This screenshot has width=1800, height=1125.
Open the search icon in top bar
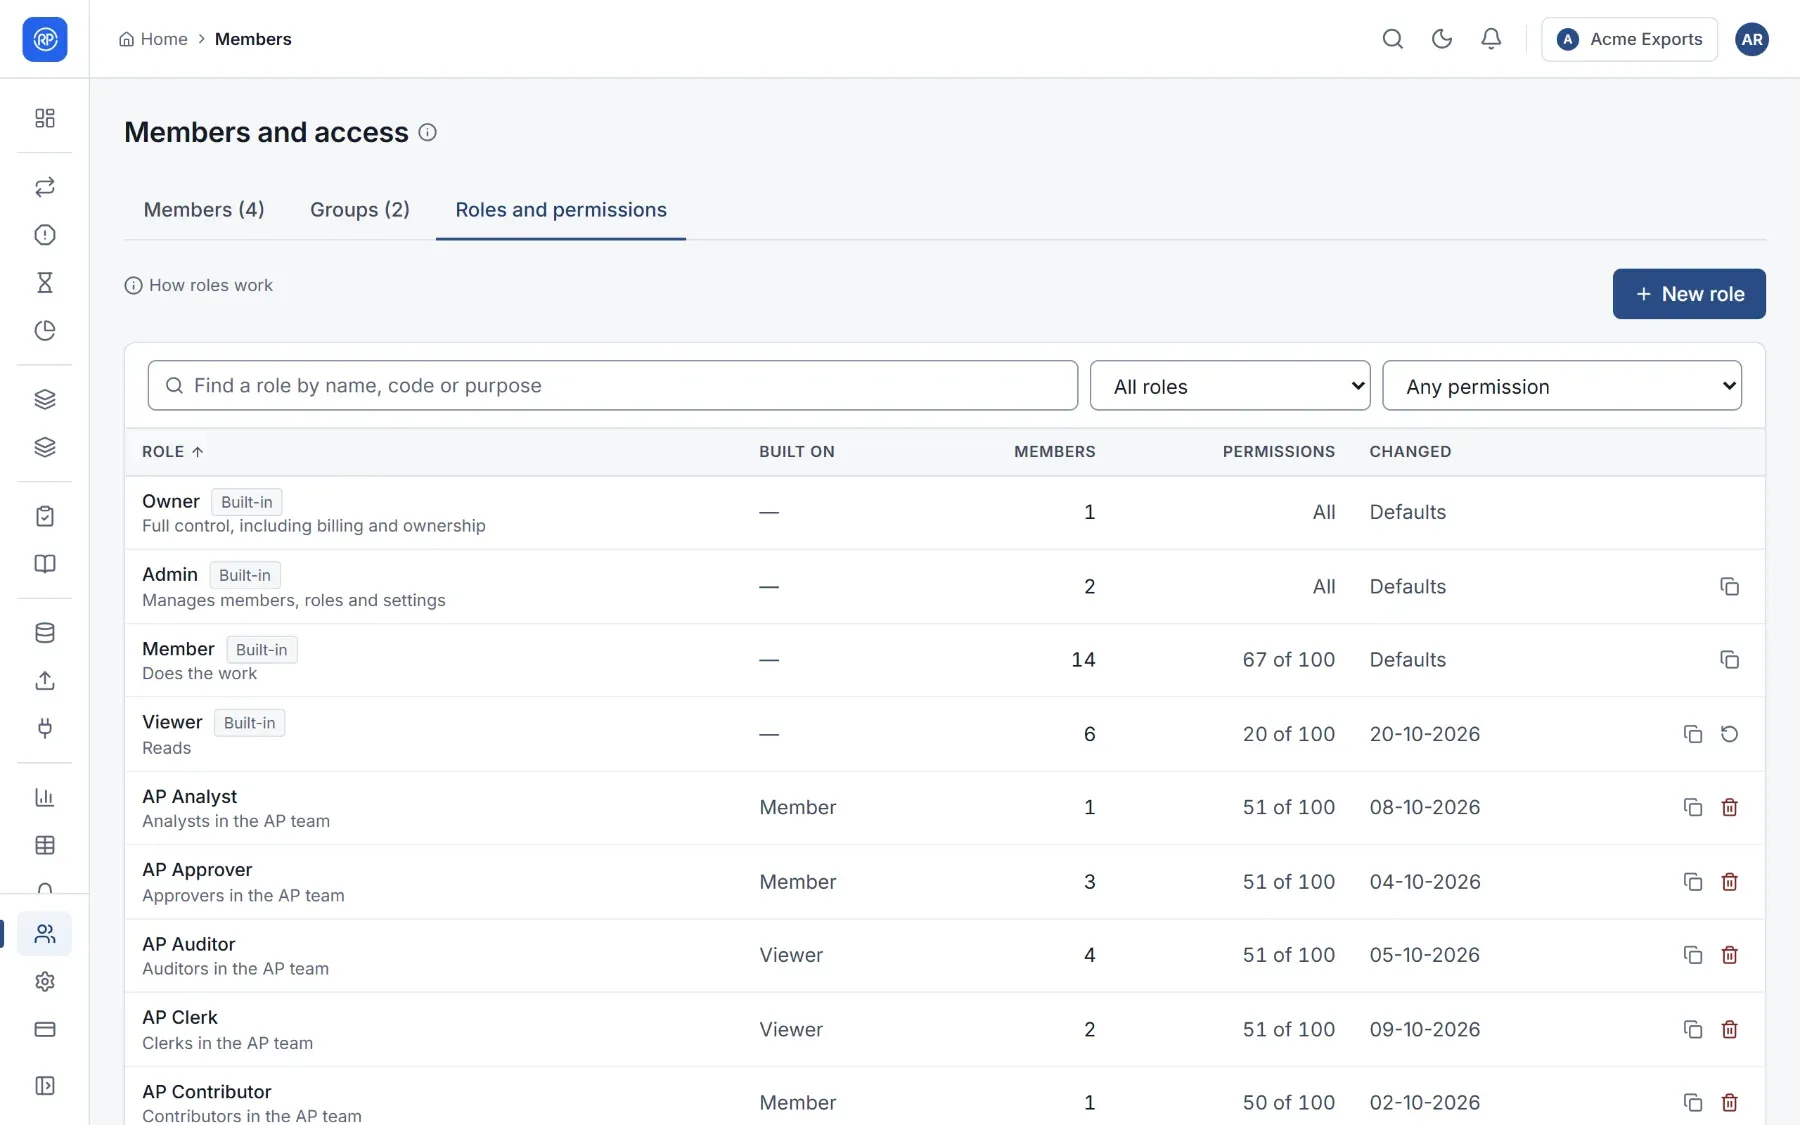pyautogui.click(x=1392, y=39)
